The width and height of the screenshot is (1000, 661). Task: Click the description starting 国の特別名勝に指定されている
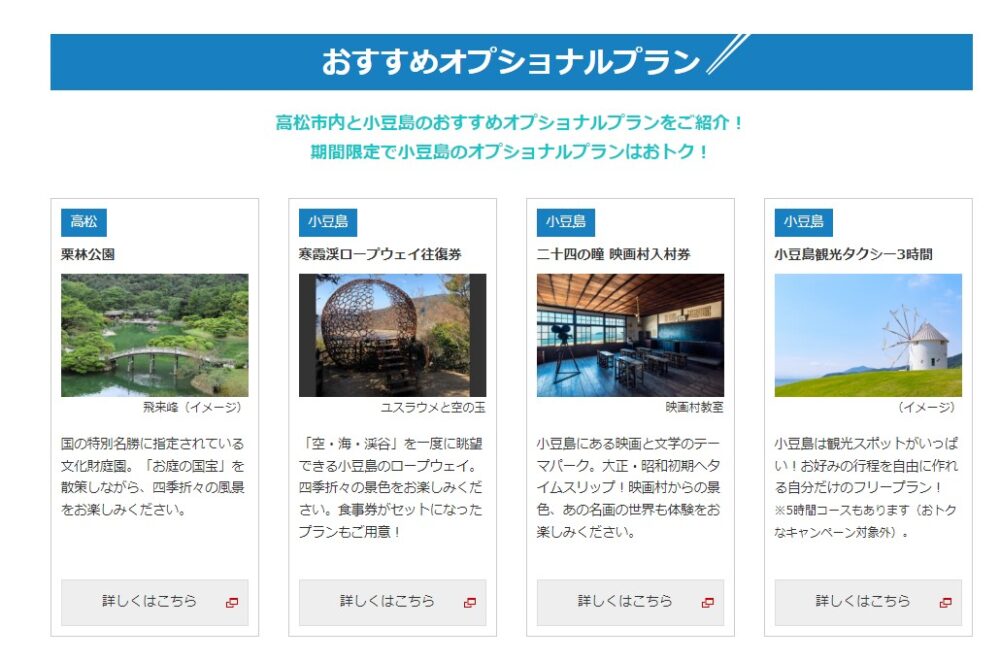tap(153, 477)
